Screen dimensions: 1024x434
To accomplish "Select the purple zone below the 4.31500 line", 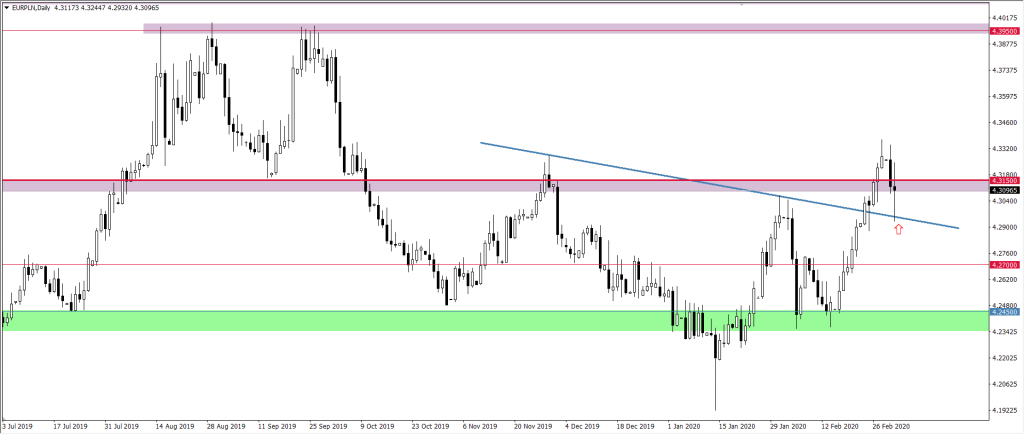I will click(x=496, y=187).
